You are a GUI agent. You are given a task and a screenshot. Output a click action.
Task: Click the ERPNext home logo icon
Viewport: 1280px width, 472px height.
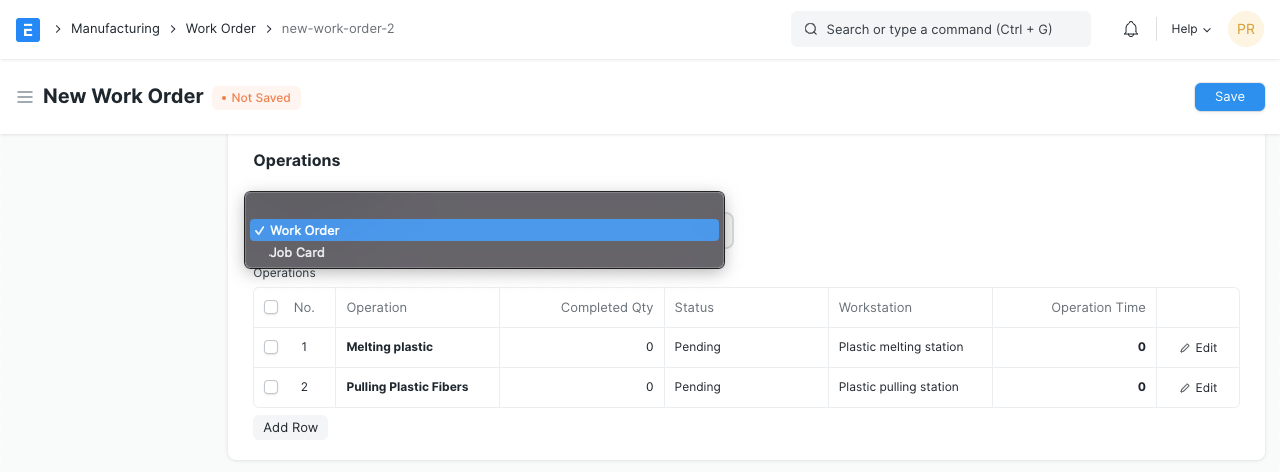point(28,29)
